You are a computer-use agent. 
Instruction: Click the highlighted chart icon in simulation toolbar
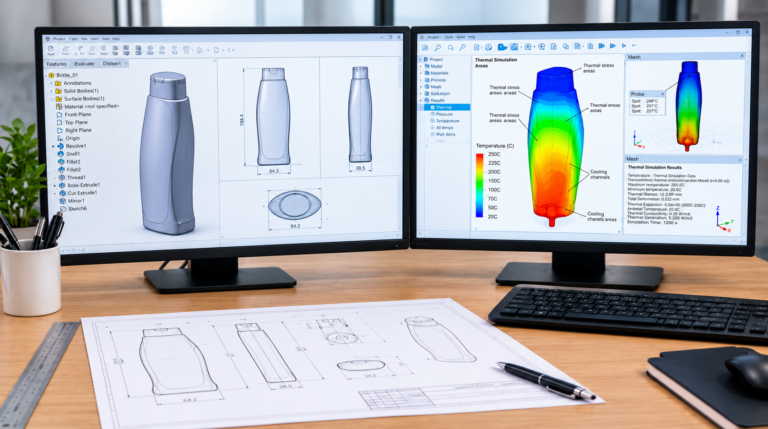click(514, 47)
